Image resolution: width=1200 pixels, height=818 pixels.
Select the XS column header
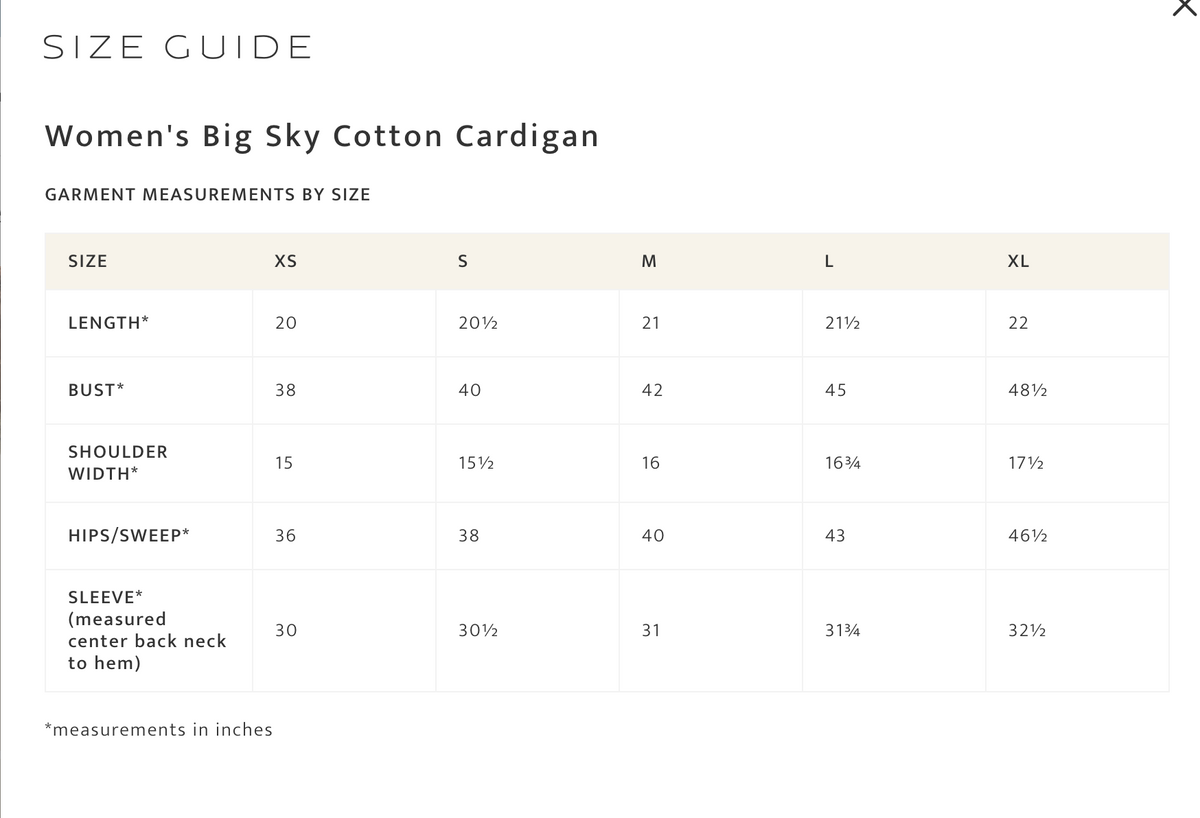pyautogui.click(x=285, y=261)
